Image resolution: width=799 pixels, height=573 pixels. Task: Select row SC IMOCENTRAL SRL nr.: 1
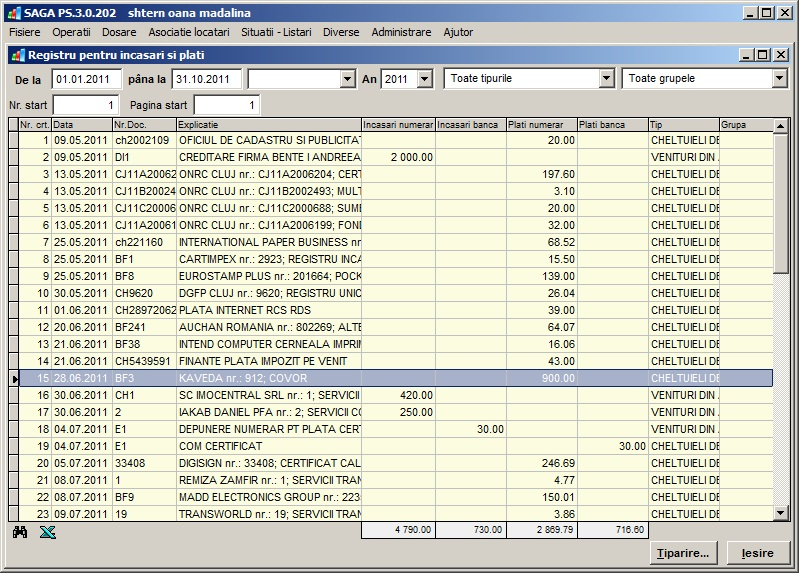(396, 395)
